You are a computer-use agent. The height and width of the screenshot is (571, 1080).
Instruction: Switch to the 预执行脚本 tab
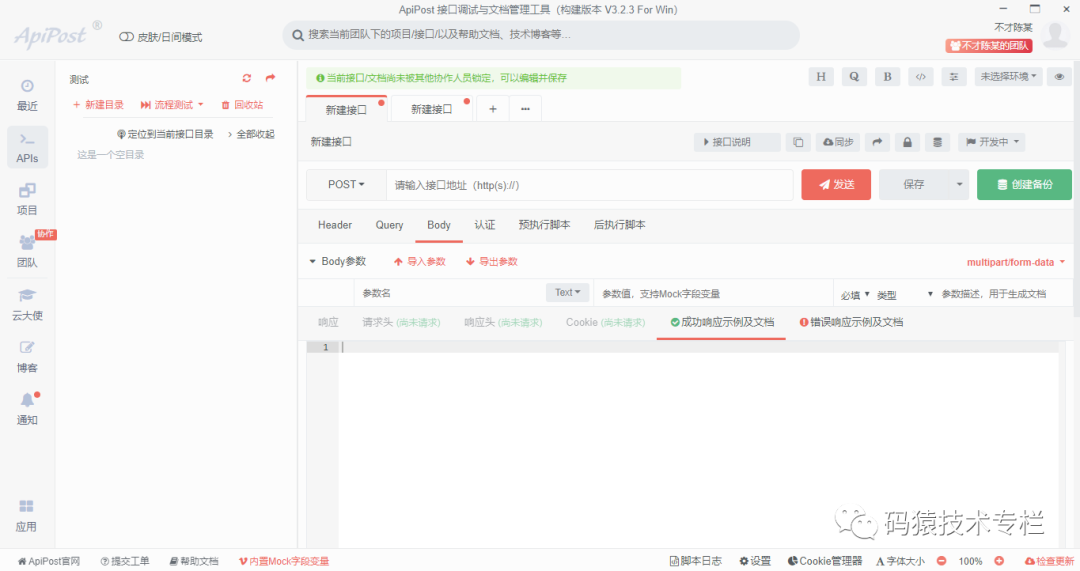point(544,225)
